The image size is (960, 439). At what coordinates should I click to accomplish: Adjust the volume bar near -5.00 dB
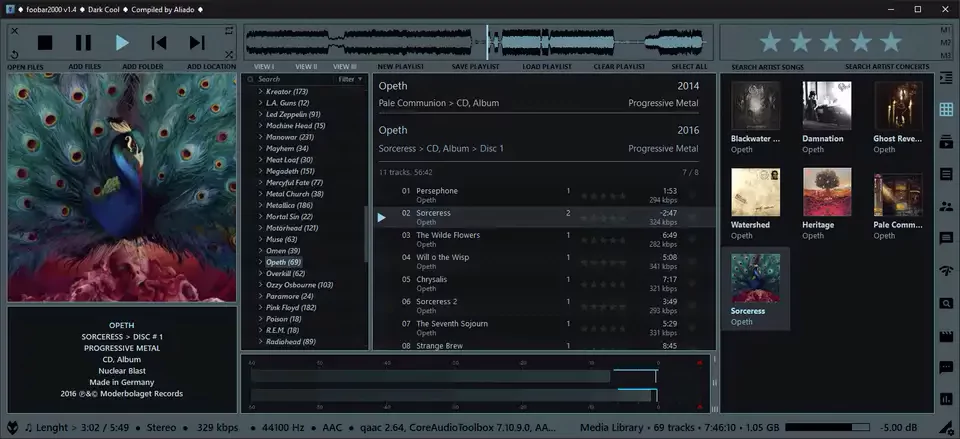[x=827, y=427]
